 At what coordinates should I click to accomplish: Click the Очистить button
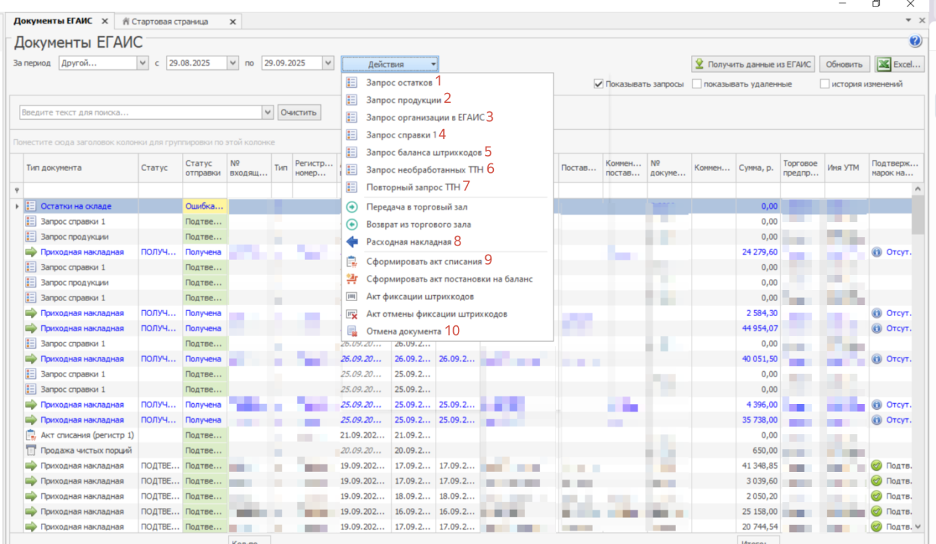click(298, 112)
